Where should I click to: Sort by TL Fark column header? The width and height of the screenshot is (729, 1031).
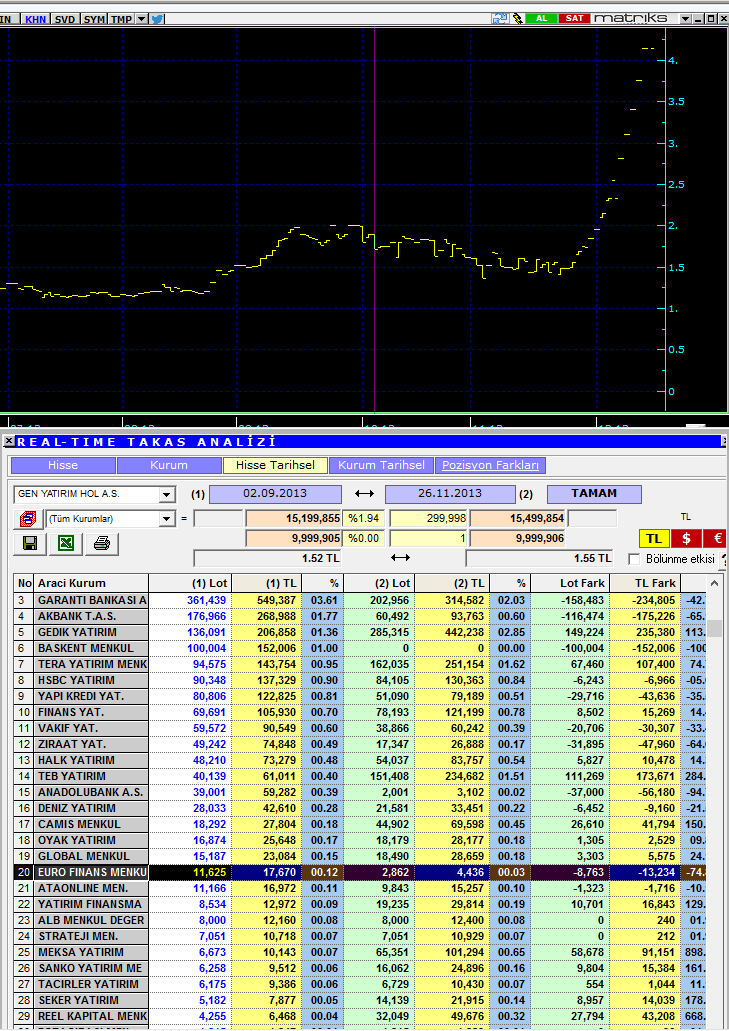point(645,583)
